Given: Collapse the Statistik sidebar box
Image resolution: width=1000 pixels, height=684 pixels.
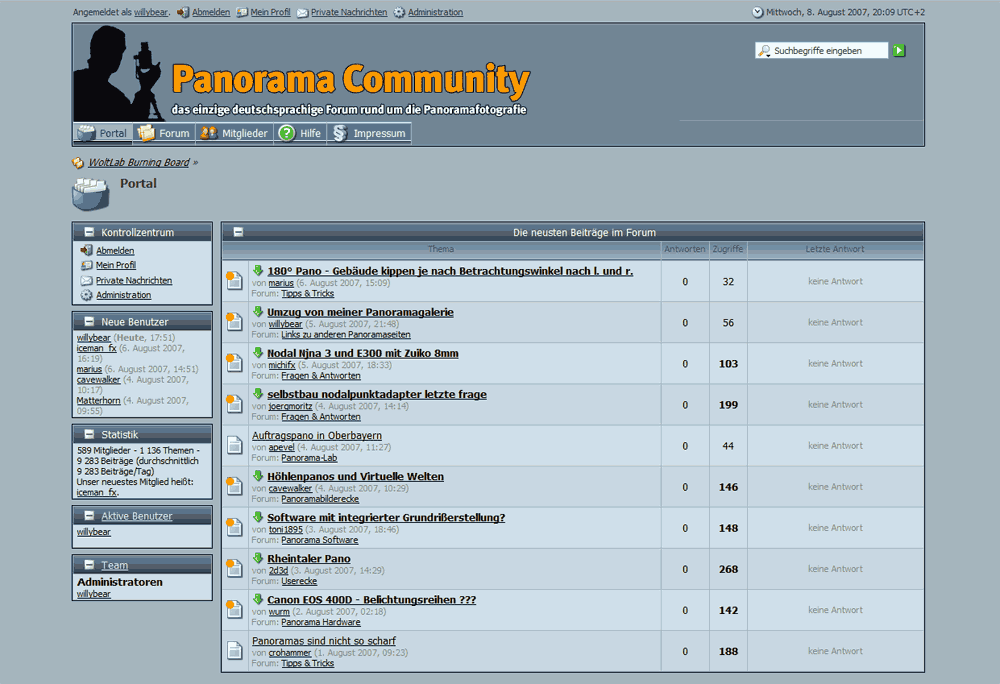Looking at the screenshot, I should 89,435.
